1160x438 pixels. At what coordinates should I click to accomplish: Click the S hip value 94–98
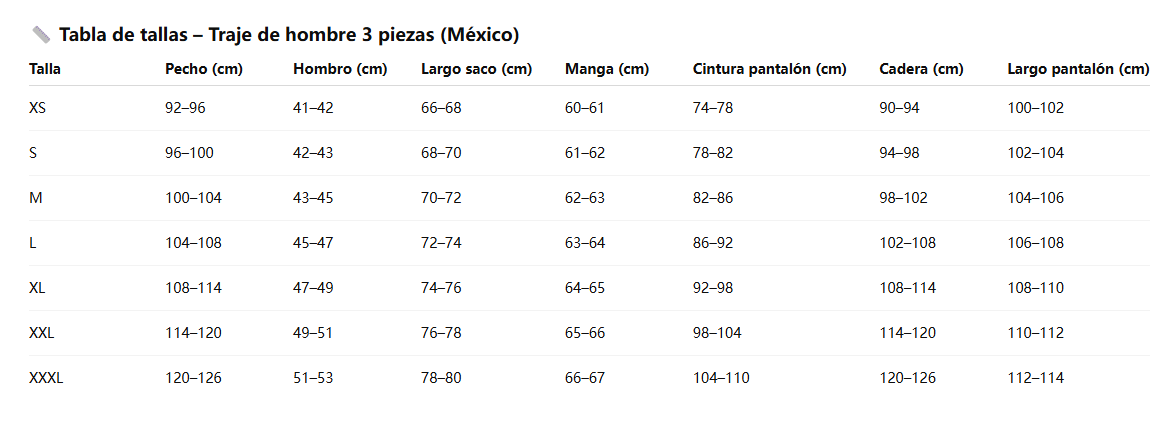pos(901,153)
